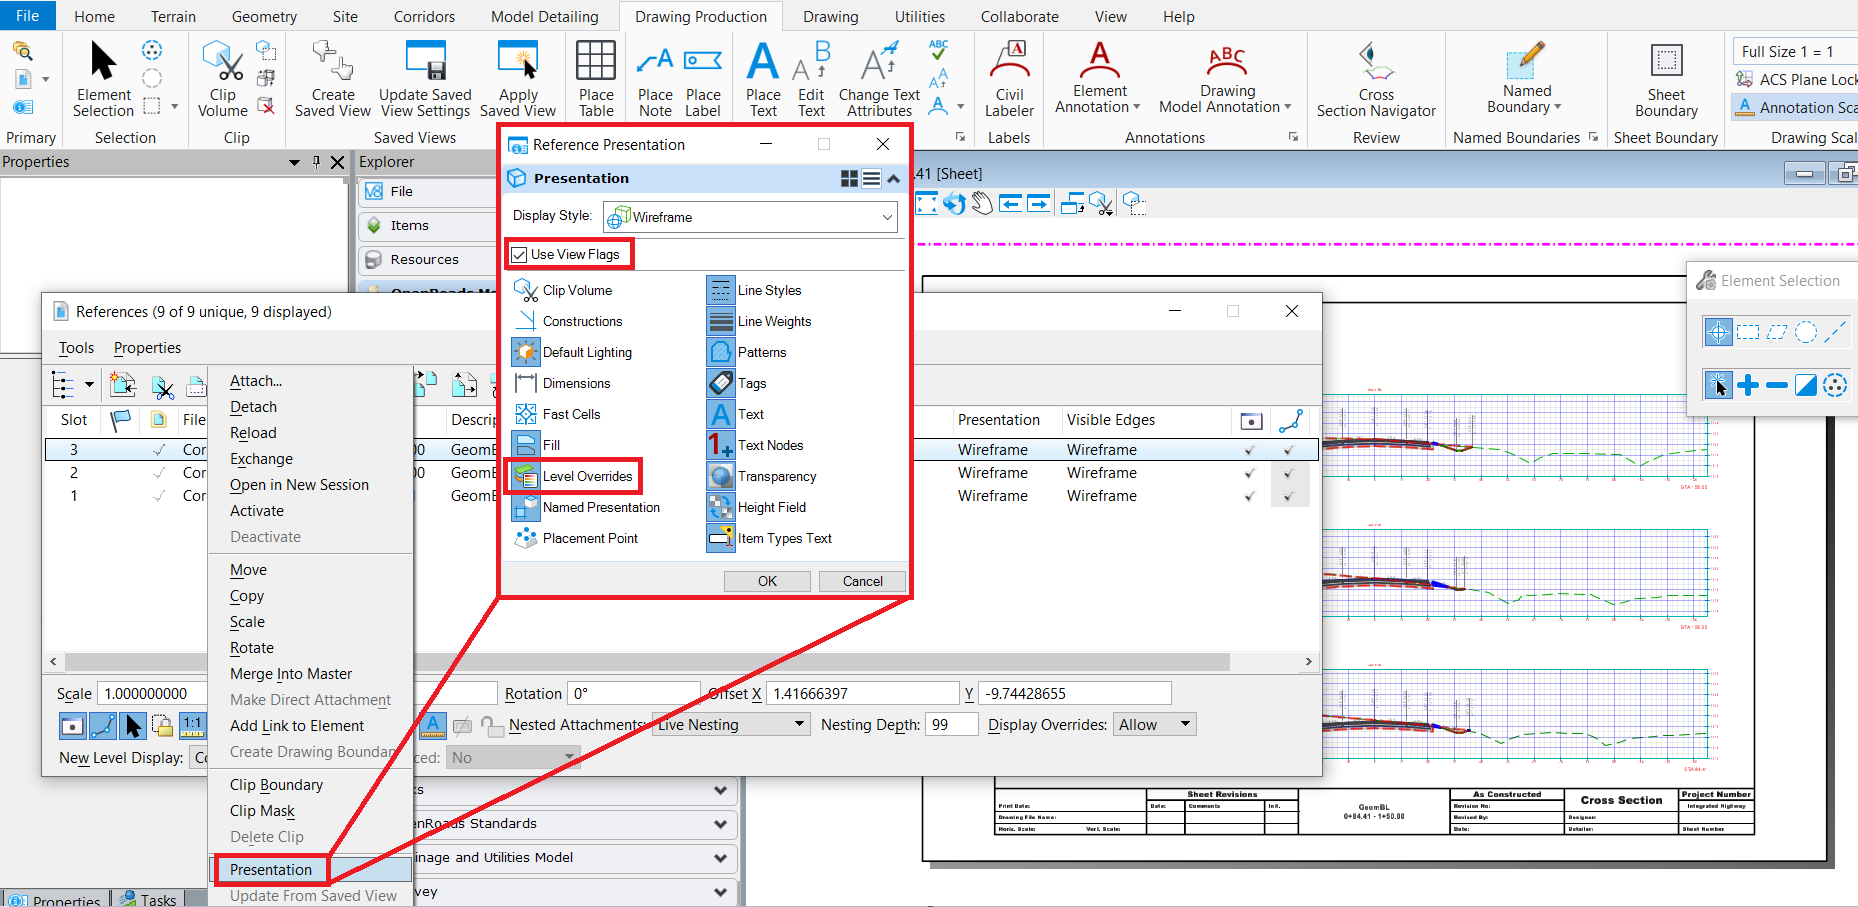Click Rotation input field
The image size is (1858, 907).
tap(634, 693)
